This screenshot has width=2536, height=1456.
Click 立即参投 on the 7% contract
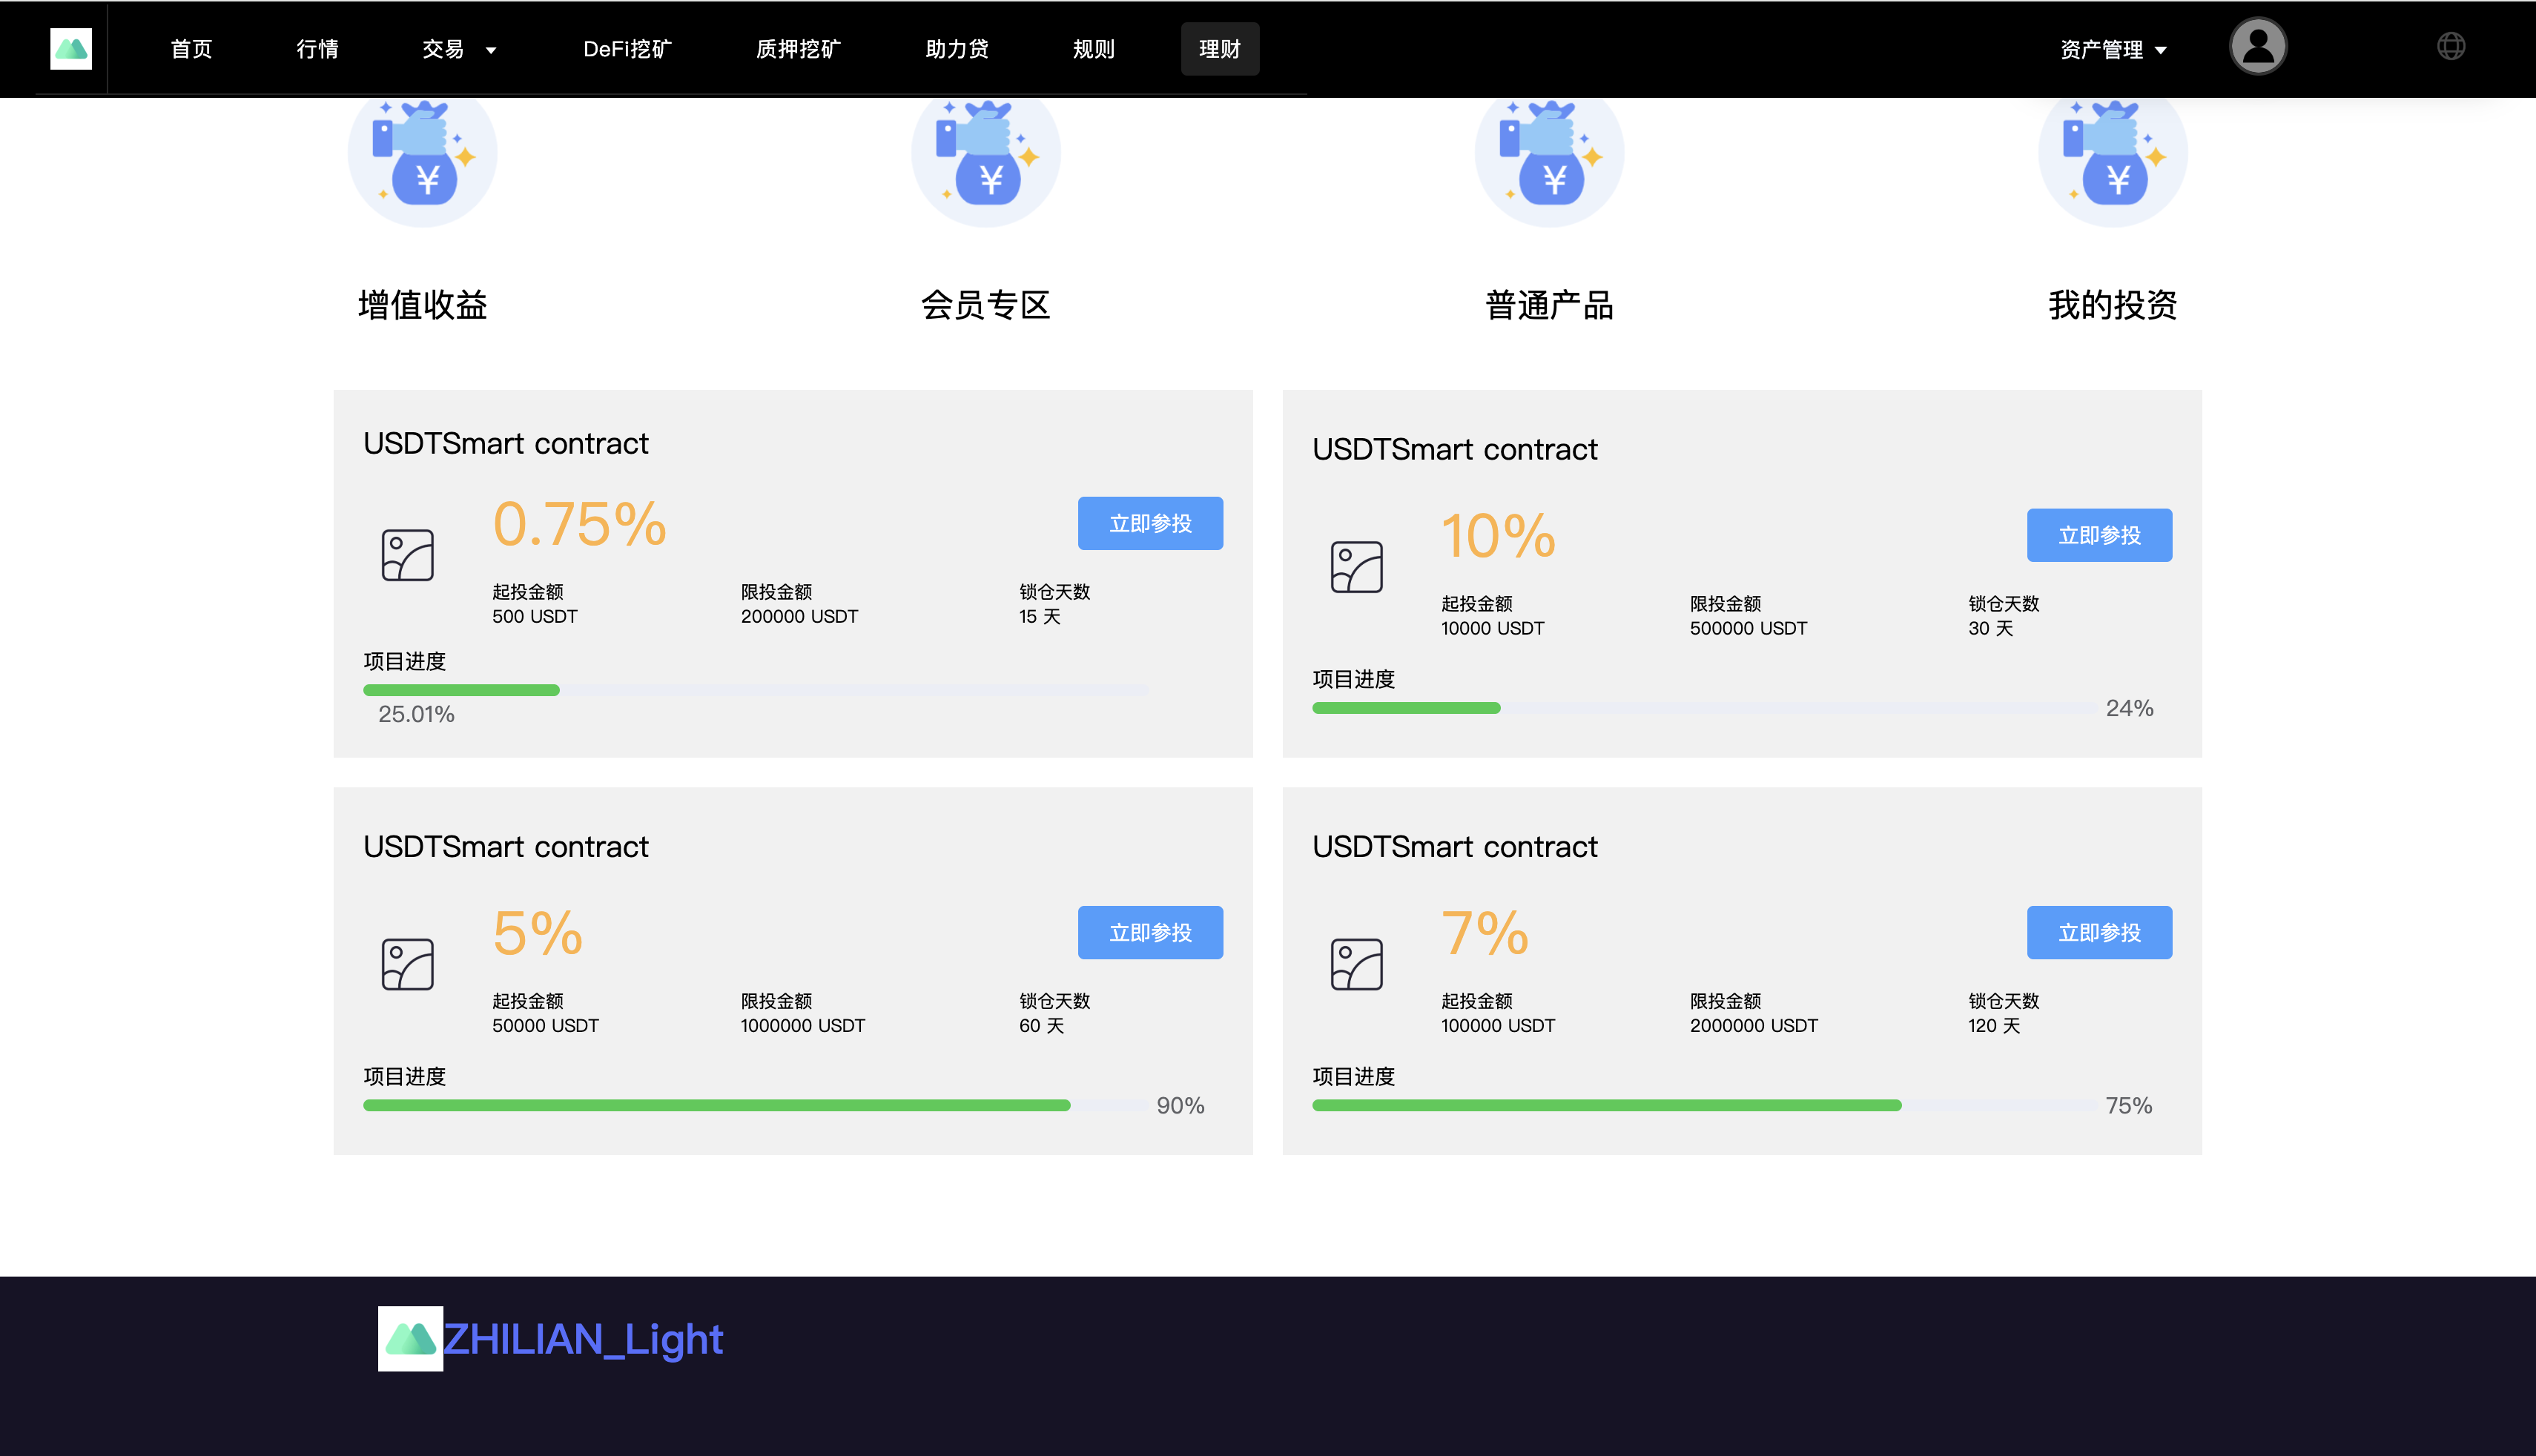(x=2099, y=932)
